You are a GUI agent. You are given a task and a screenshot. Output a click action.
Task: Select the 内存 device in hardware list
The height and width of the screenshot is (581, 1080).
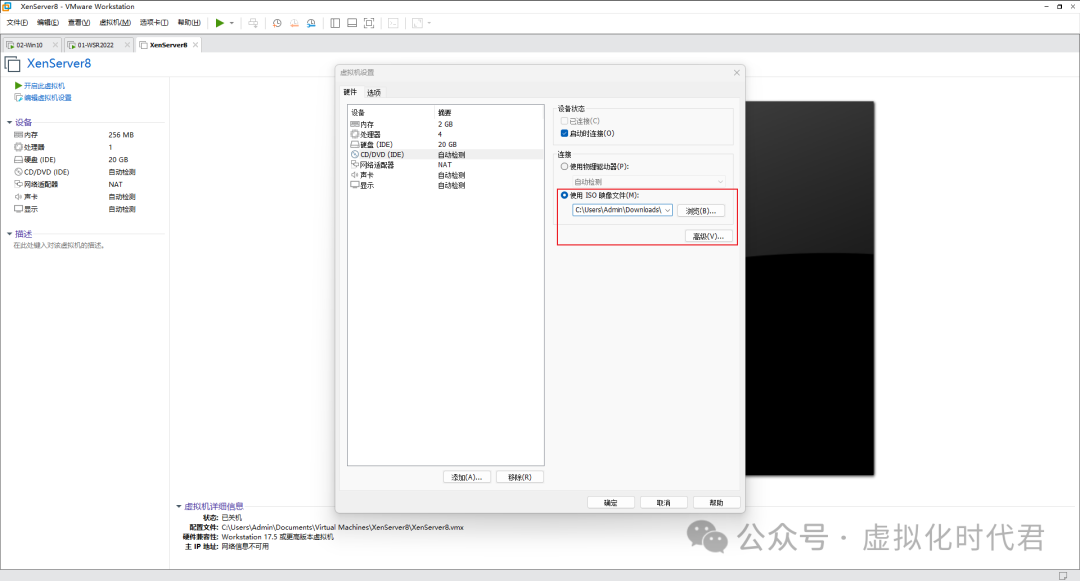coord(366,123)
